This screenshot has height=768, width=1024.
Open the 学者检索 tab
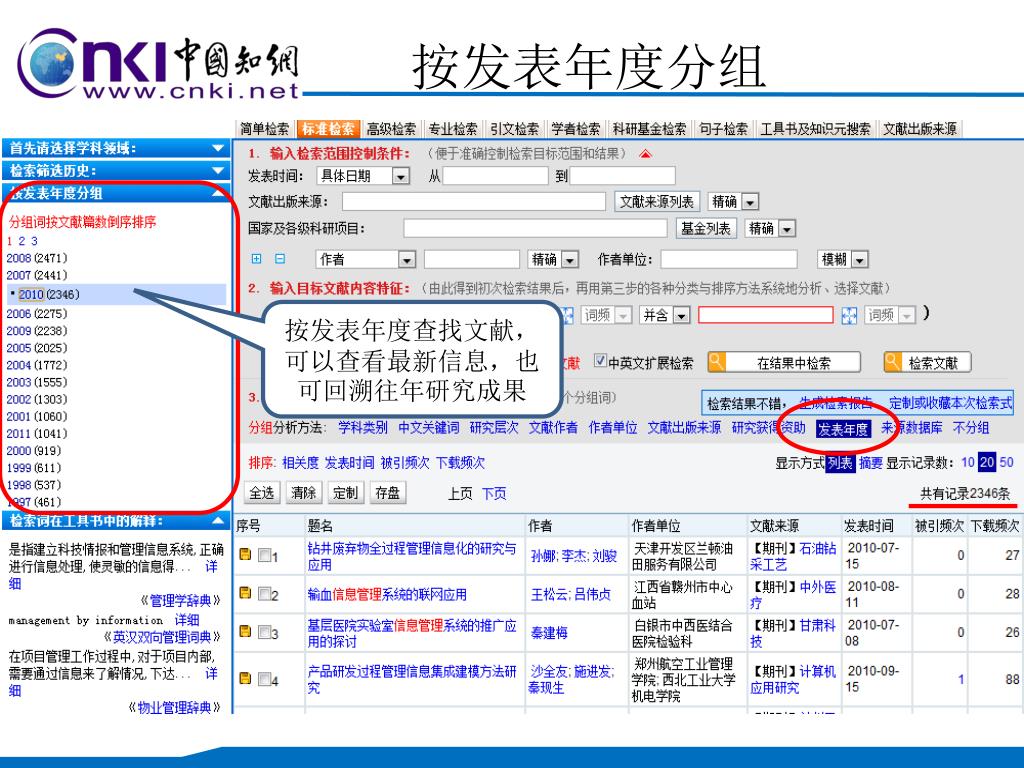pos(575,129)
